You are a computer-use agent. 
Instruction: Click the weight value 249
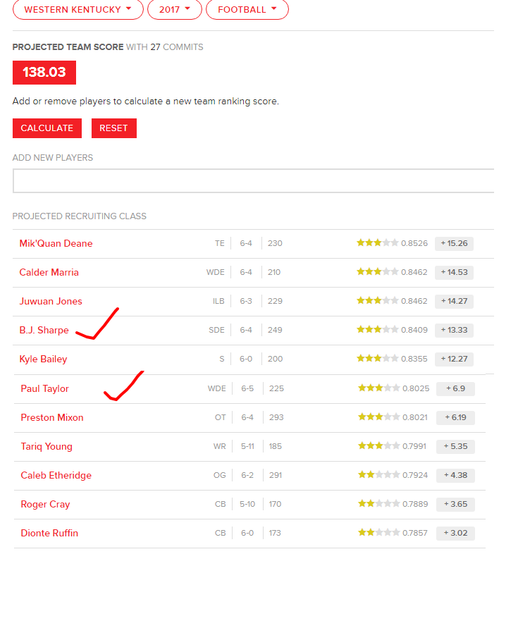[275, 330]
